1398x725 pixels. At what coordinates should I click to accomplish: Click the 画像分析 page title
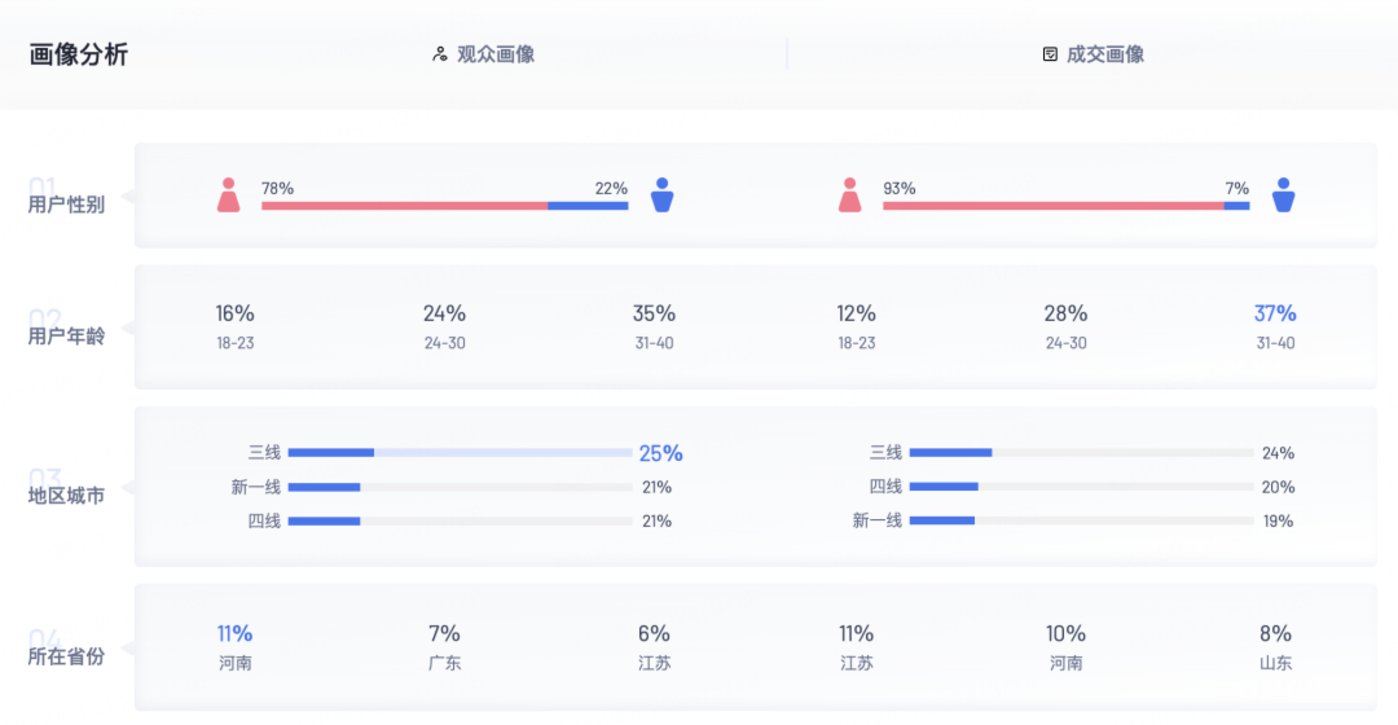[x=79, y=54]
